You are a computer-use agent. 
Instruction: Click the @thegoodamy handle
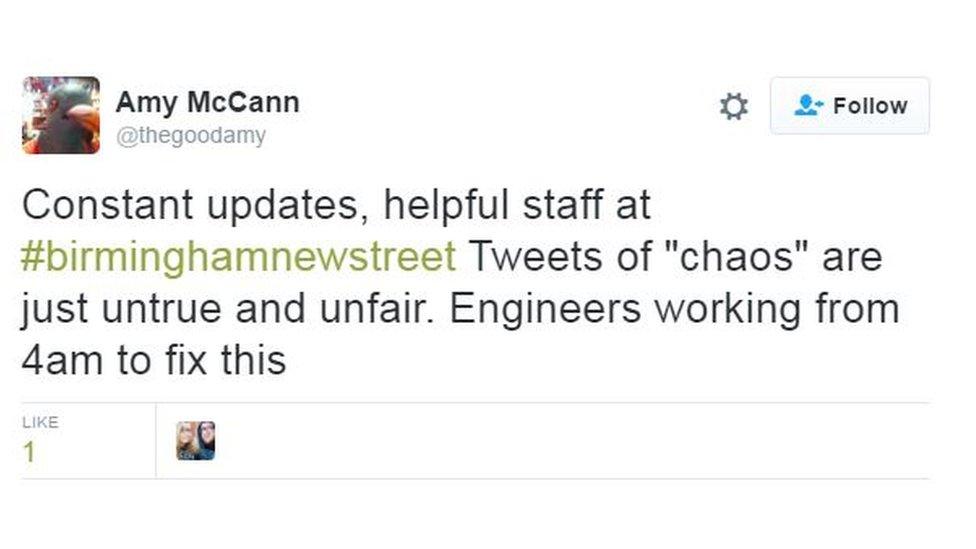pos(191,136)
